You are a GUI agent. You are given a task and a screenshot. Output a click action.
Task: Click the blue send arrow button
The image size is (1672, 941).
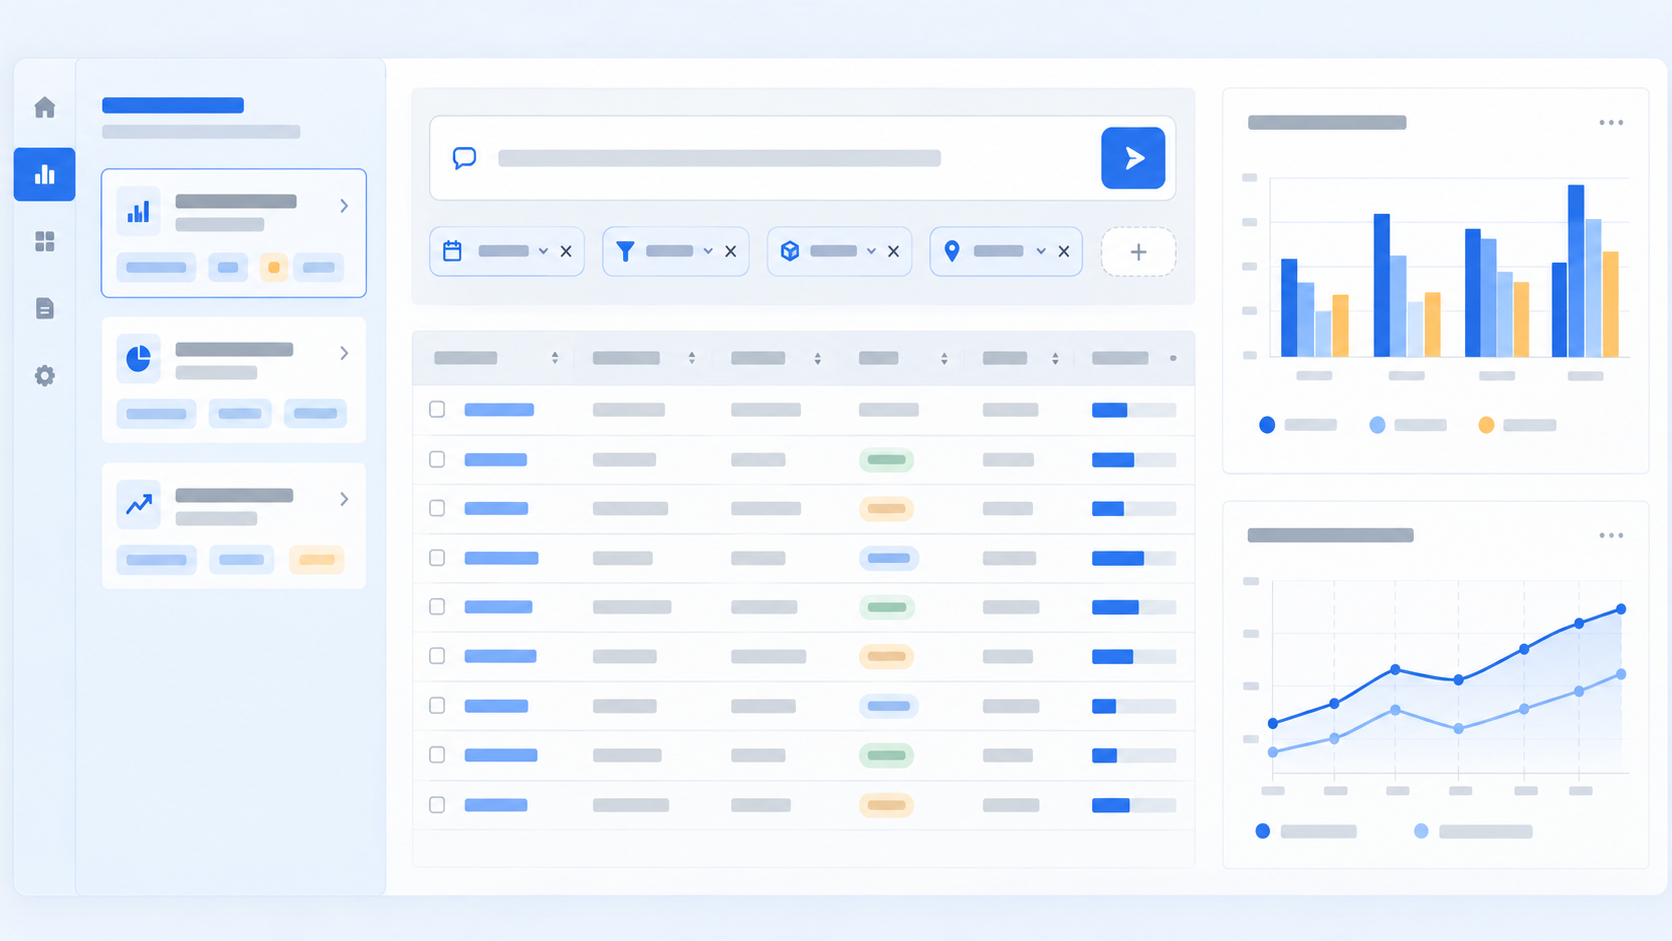point(1133,158)
